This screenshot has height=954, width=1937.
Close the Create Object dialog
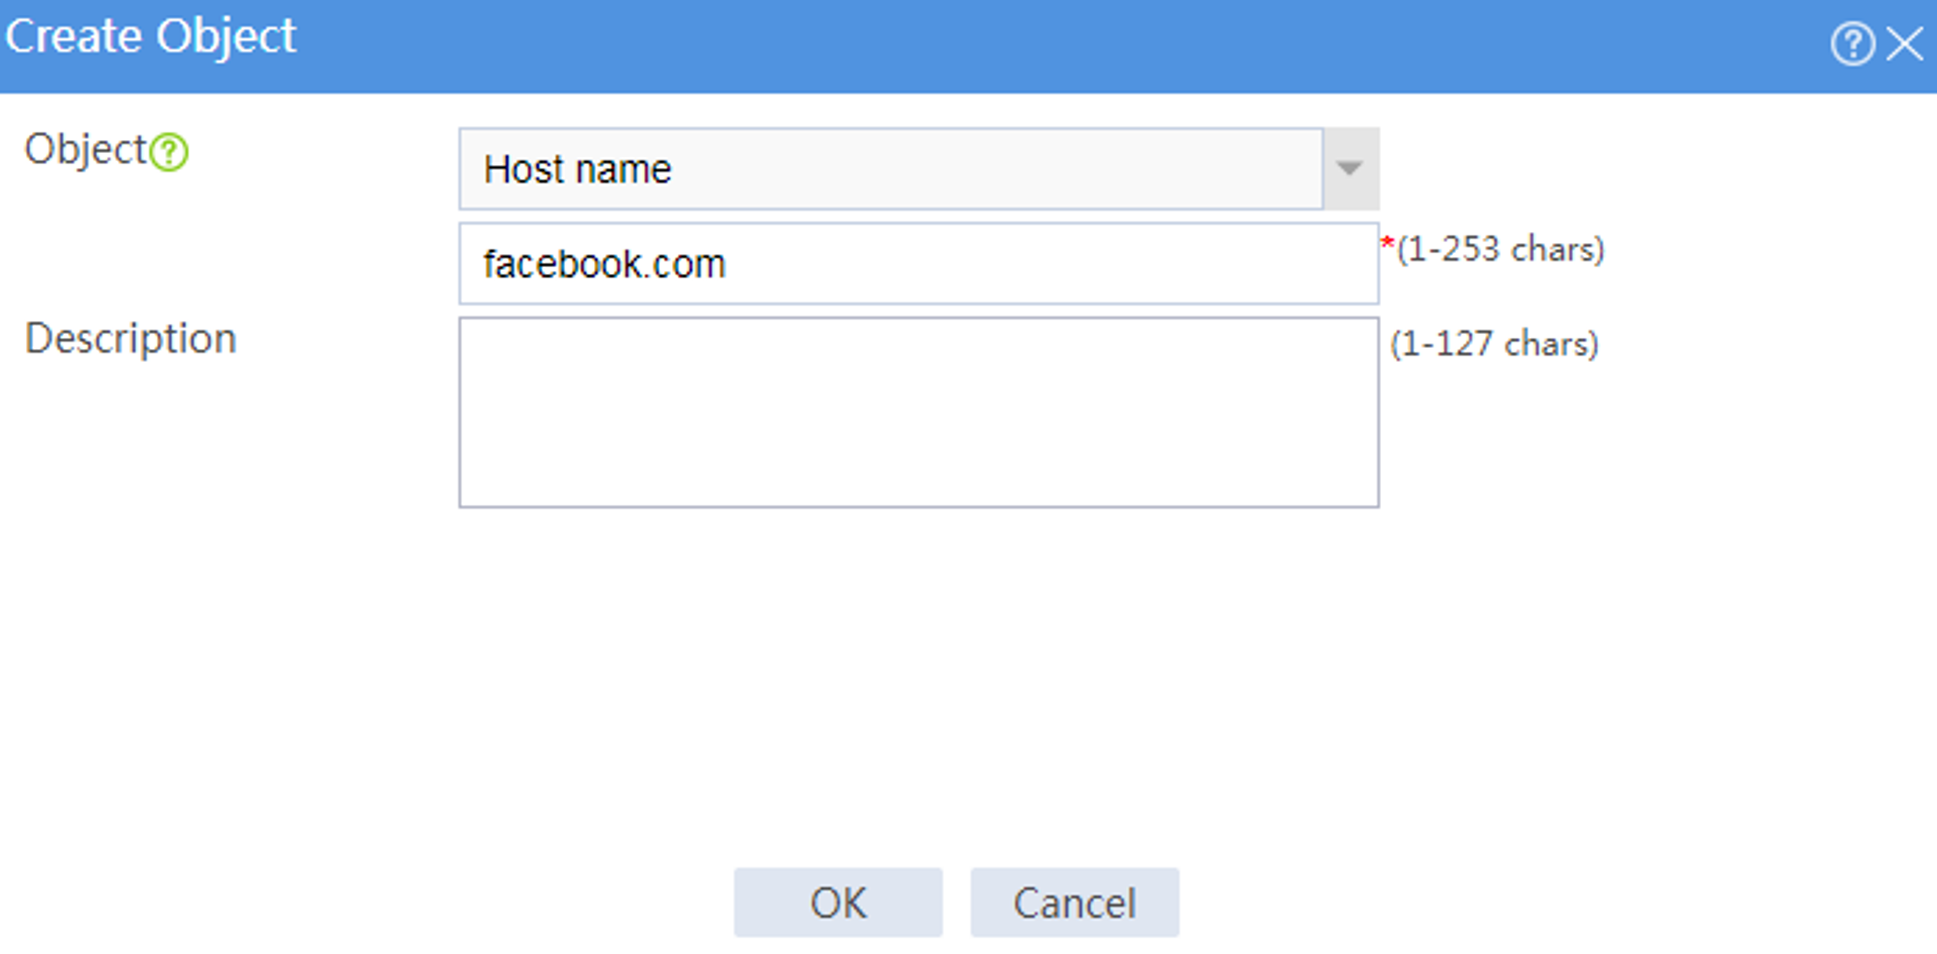tap(1905, 44)
